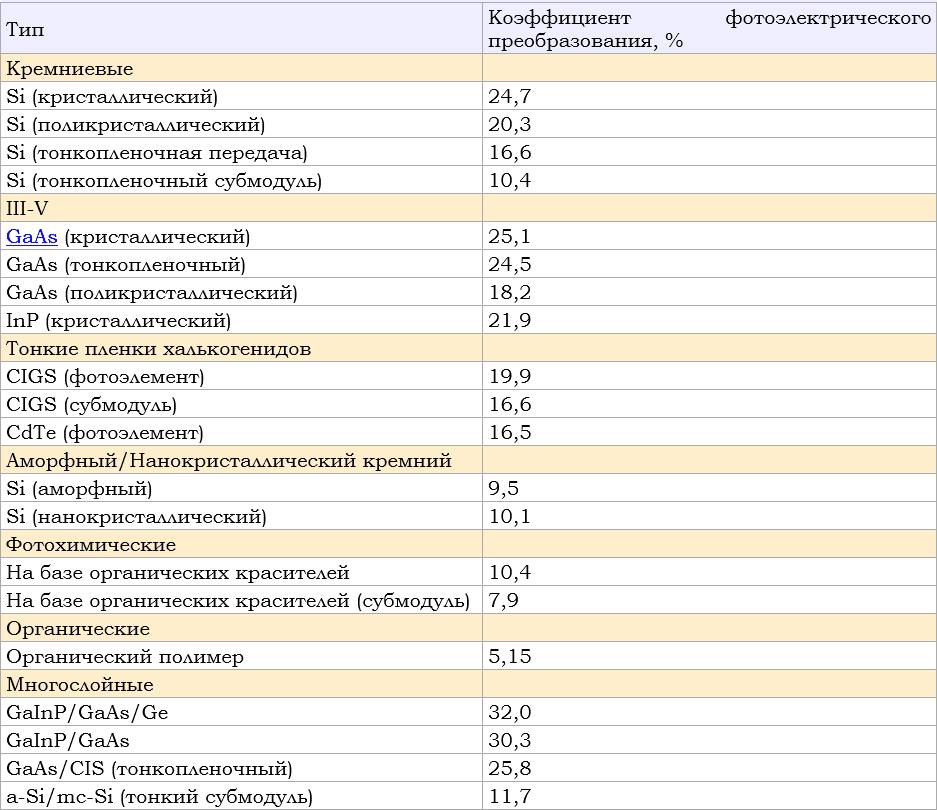Screen dimensions: 937x810
Task: Select the 'Кремниевые' category row
Action: 468,68
